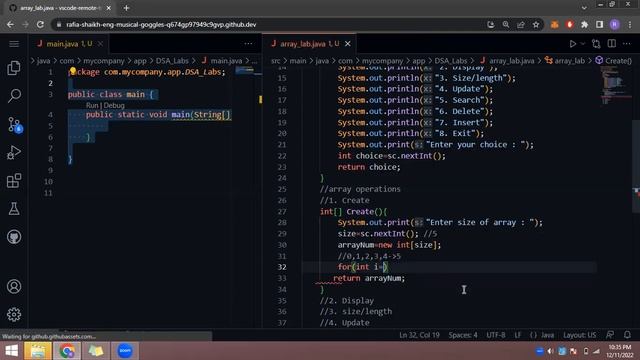
Task: Click Layout: US status item
Action: [x=580, y=335]
